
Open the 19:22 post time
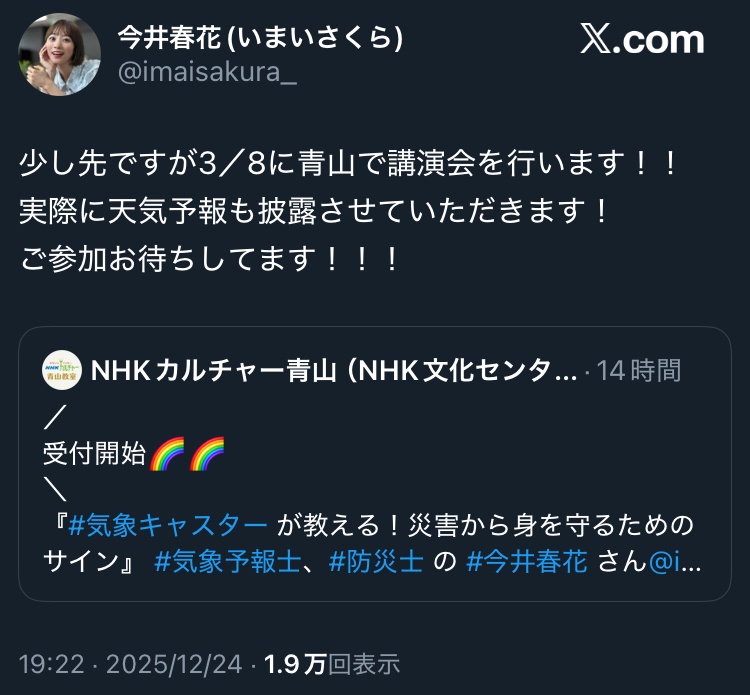tap(51, 664)
